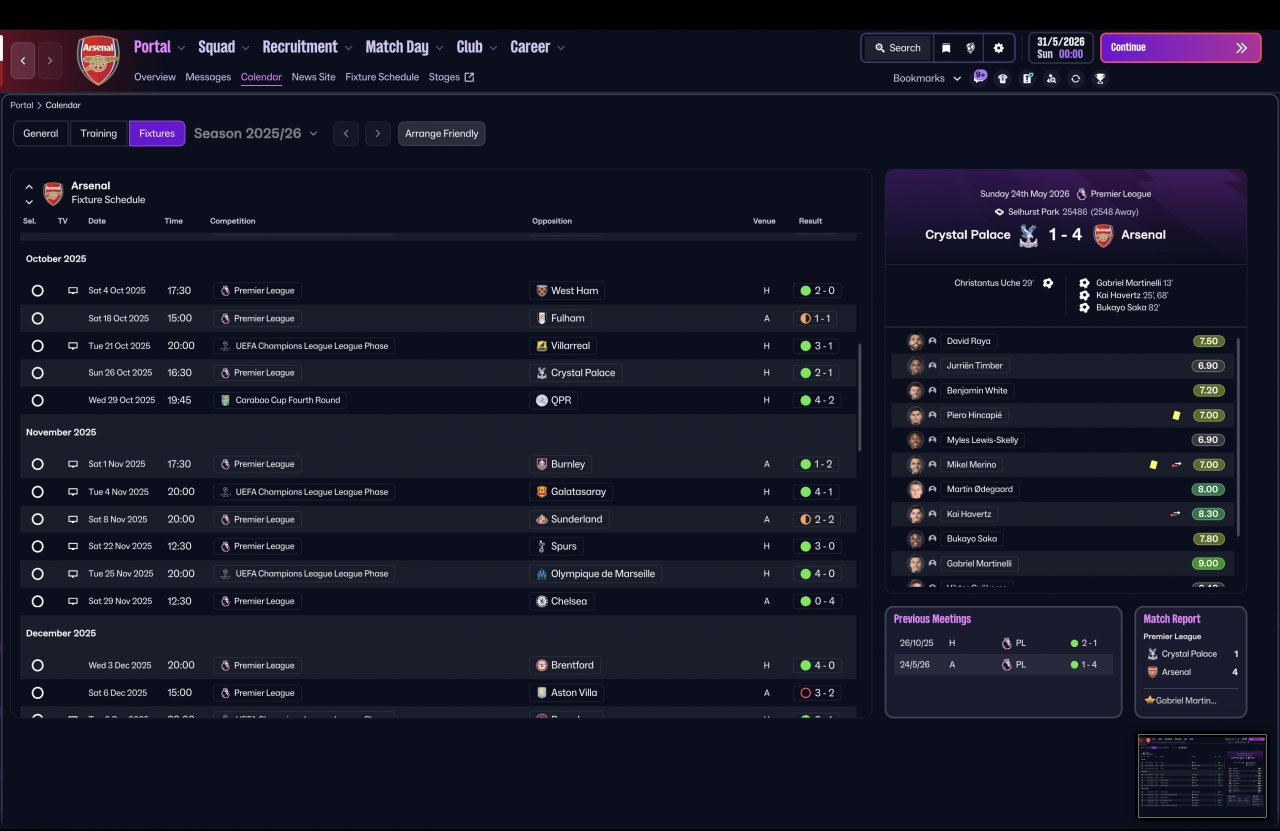Switch to the Messages tab

[208, 77]
